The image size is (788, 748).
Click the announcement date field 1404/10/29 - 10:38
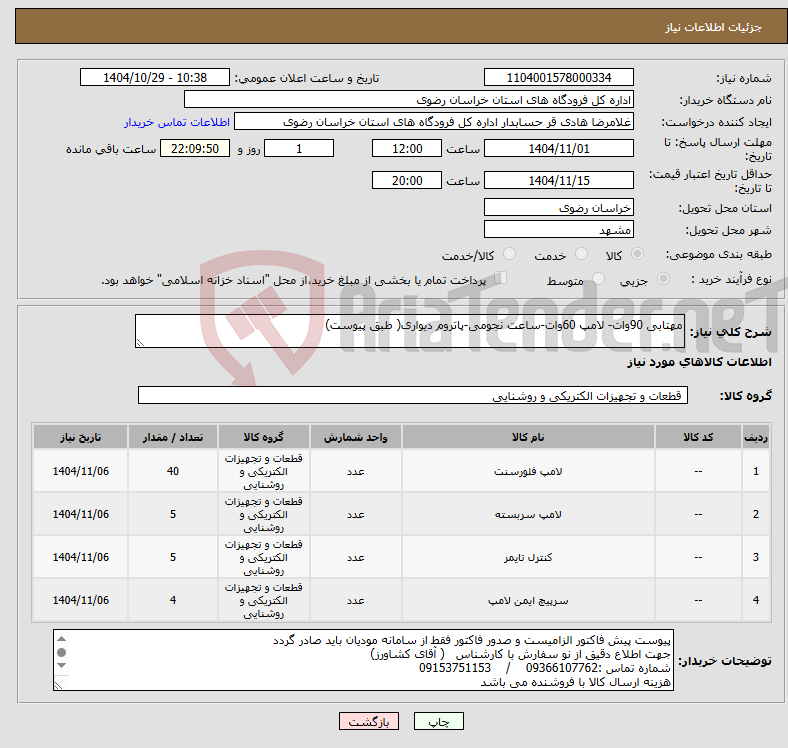click(155, 77)
